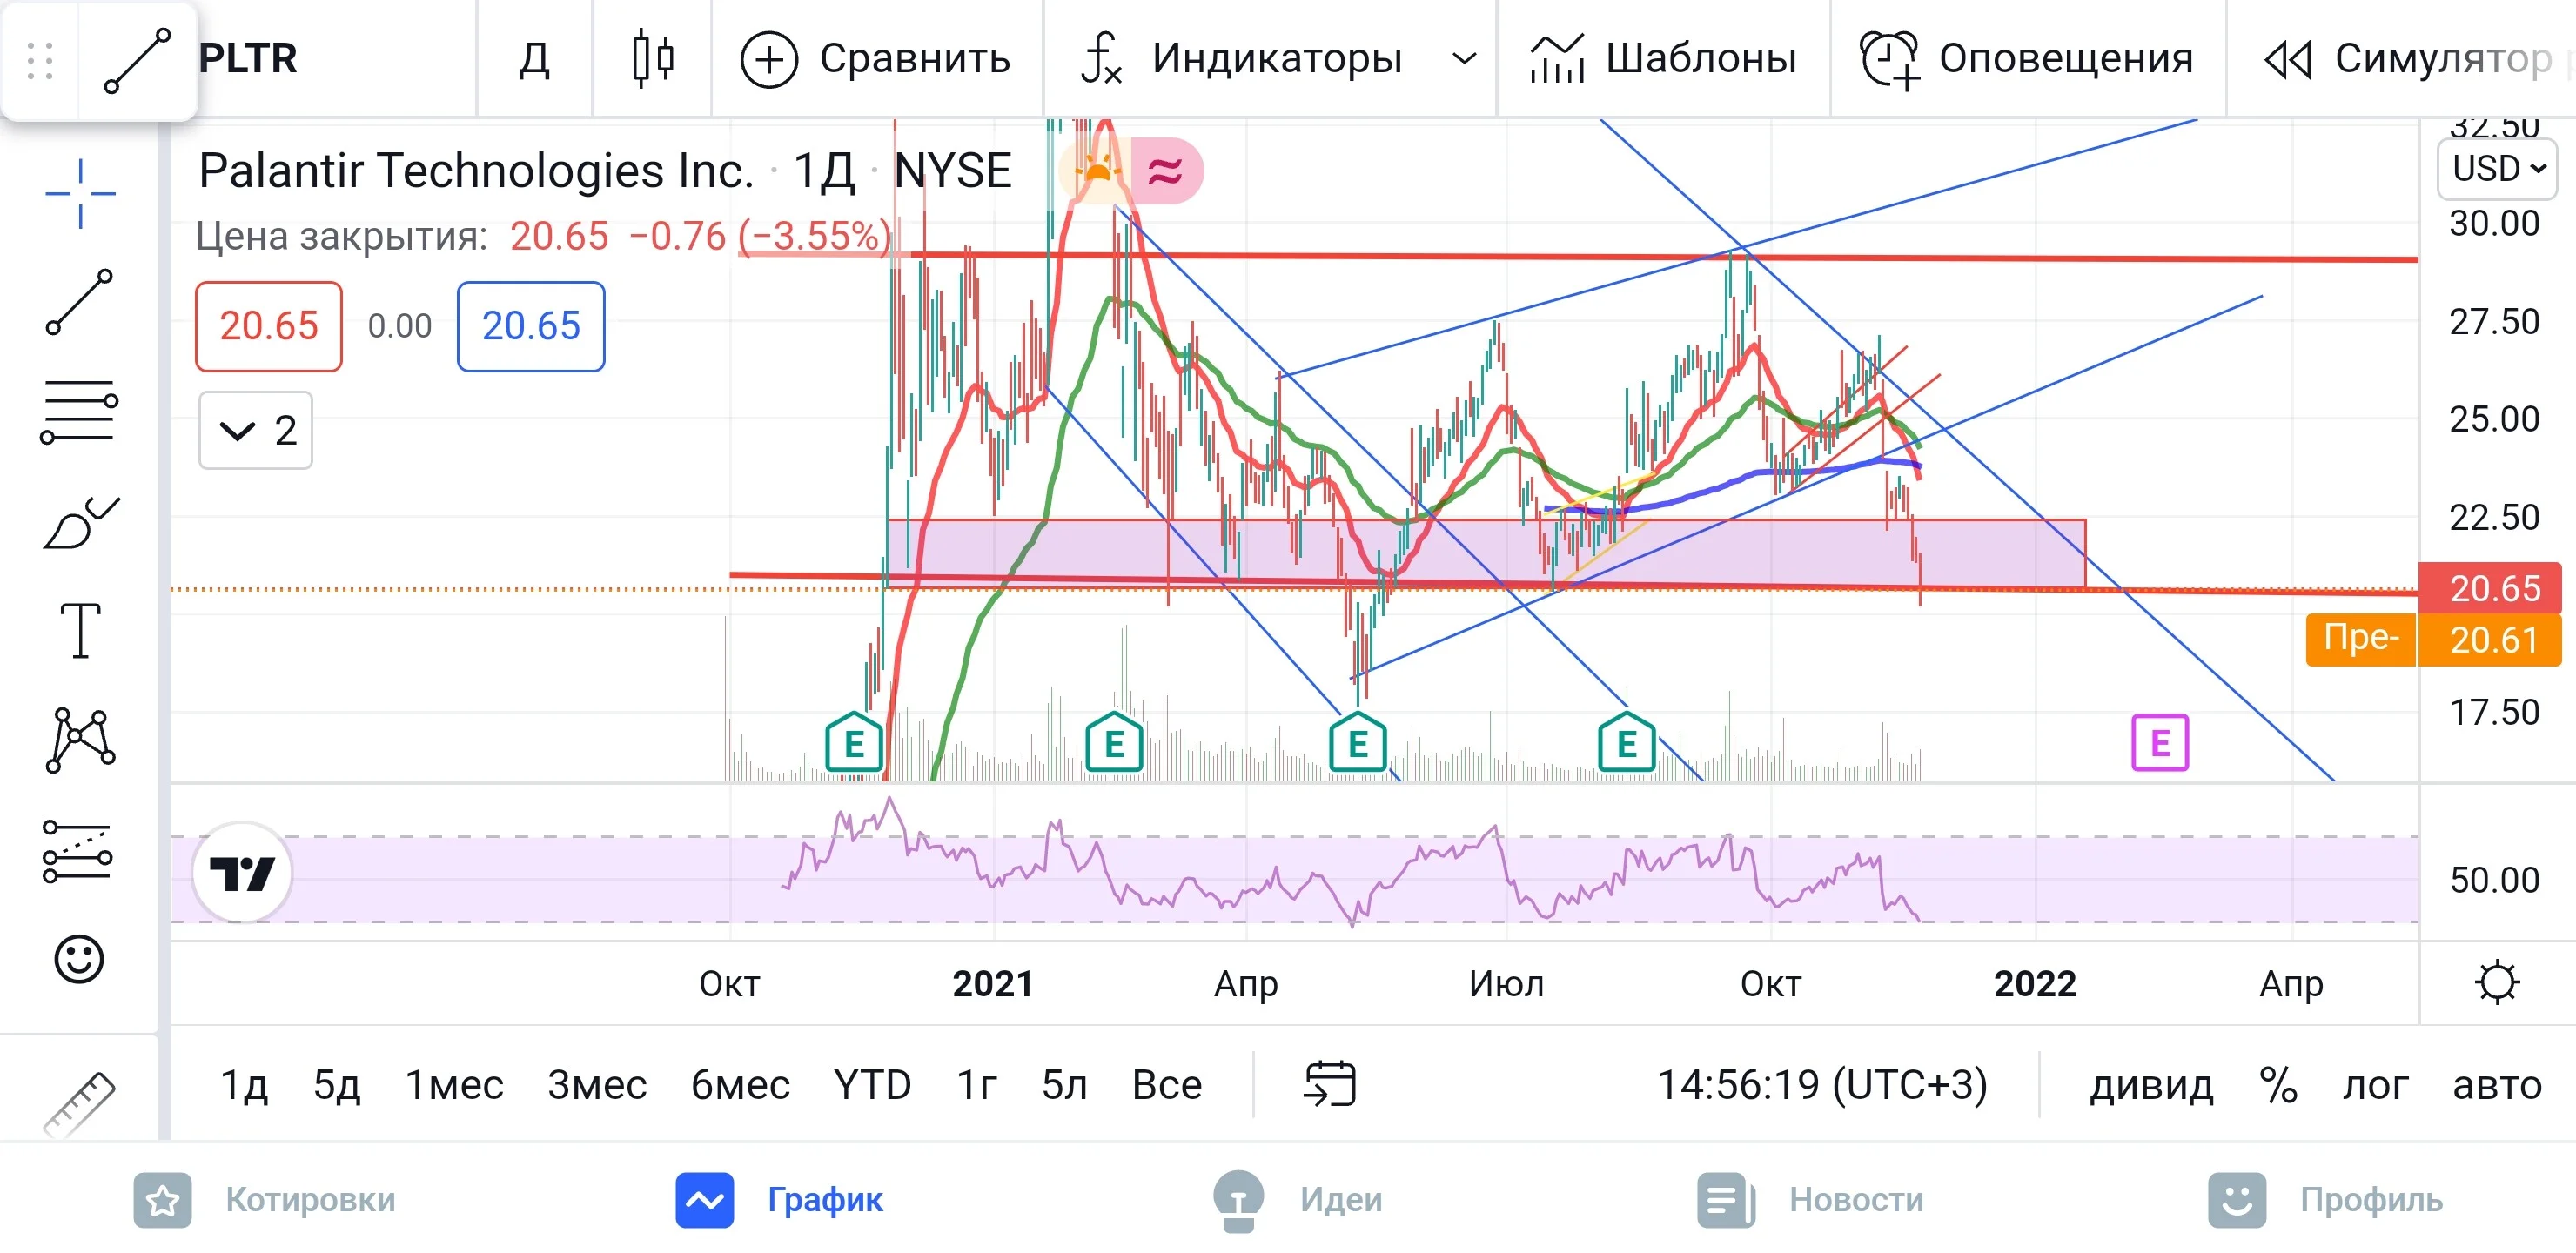
Task: Select the brush drawing tool
Action: tap(80, 521)
